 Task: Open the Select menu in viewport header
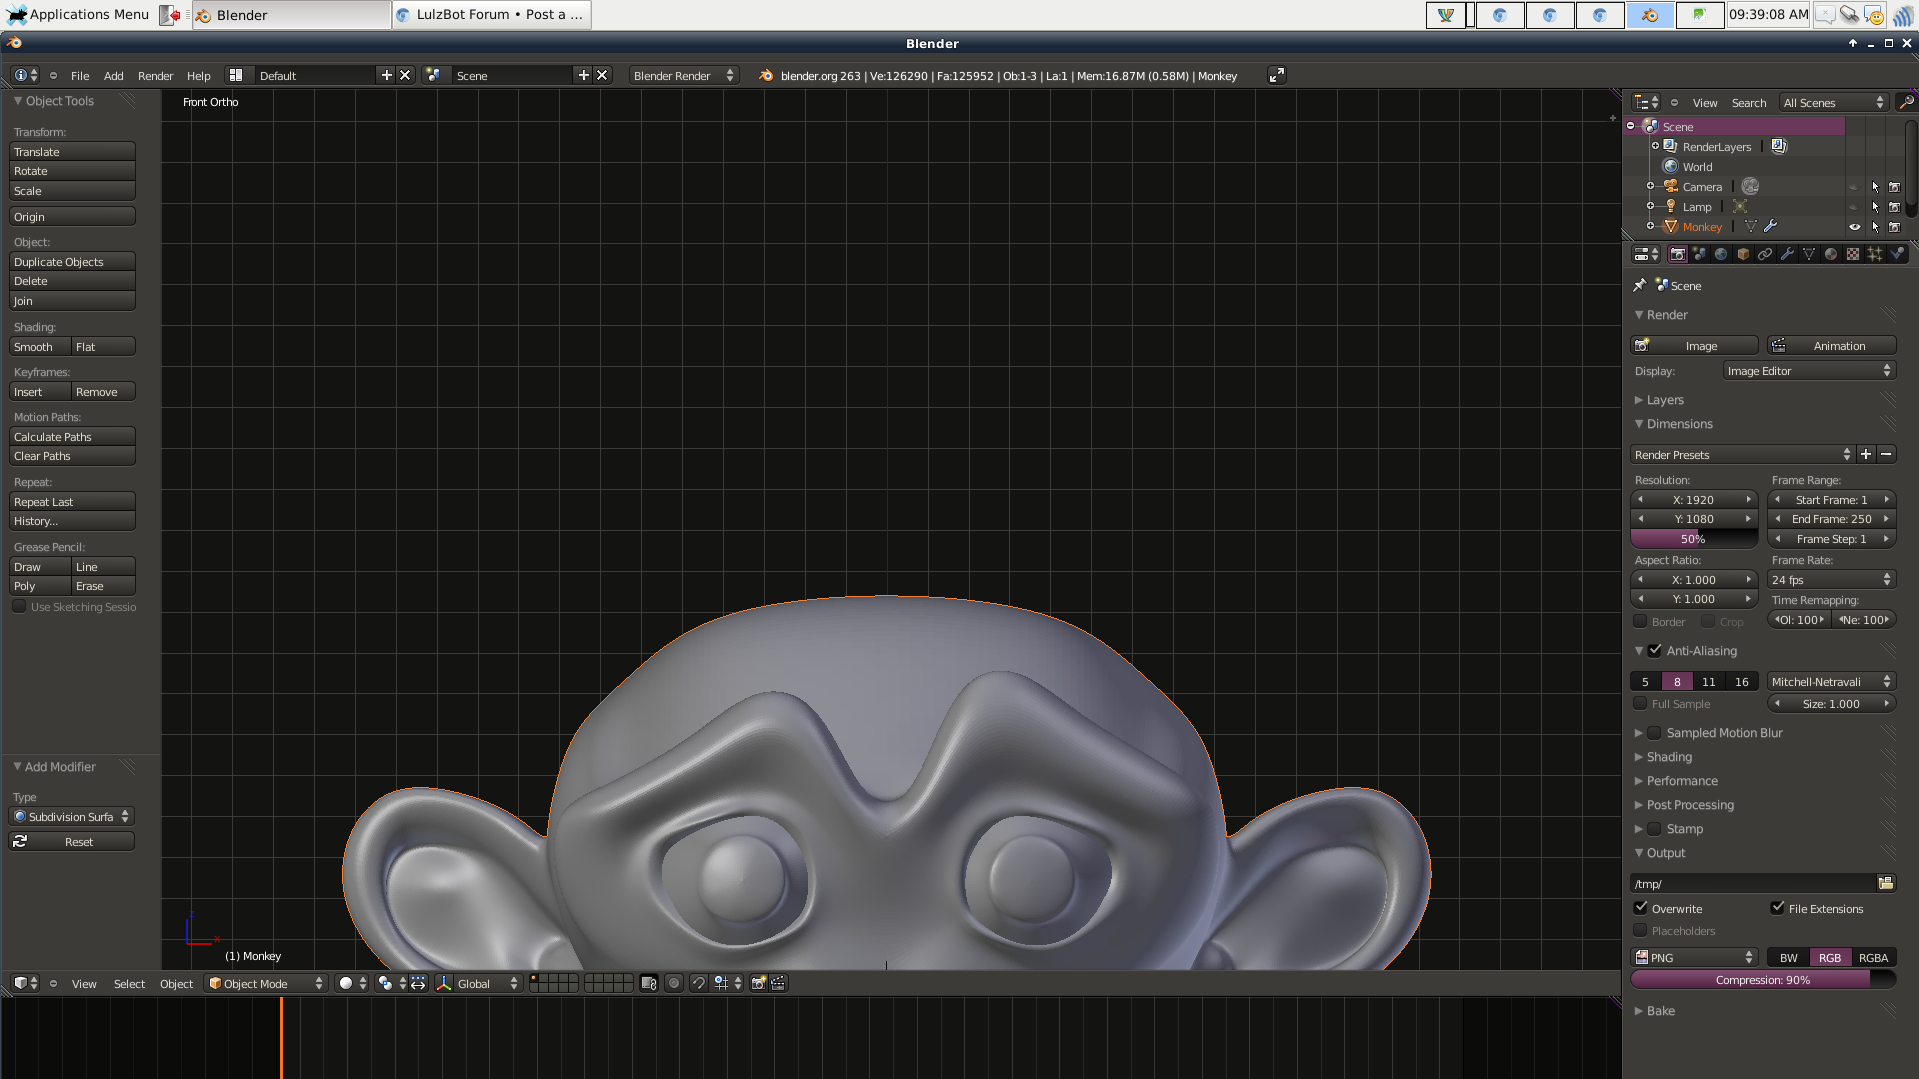tap(129, 983)
